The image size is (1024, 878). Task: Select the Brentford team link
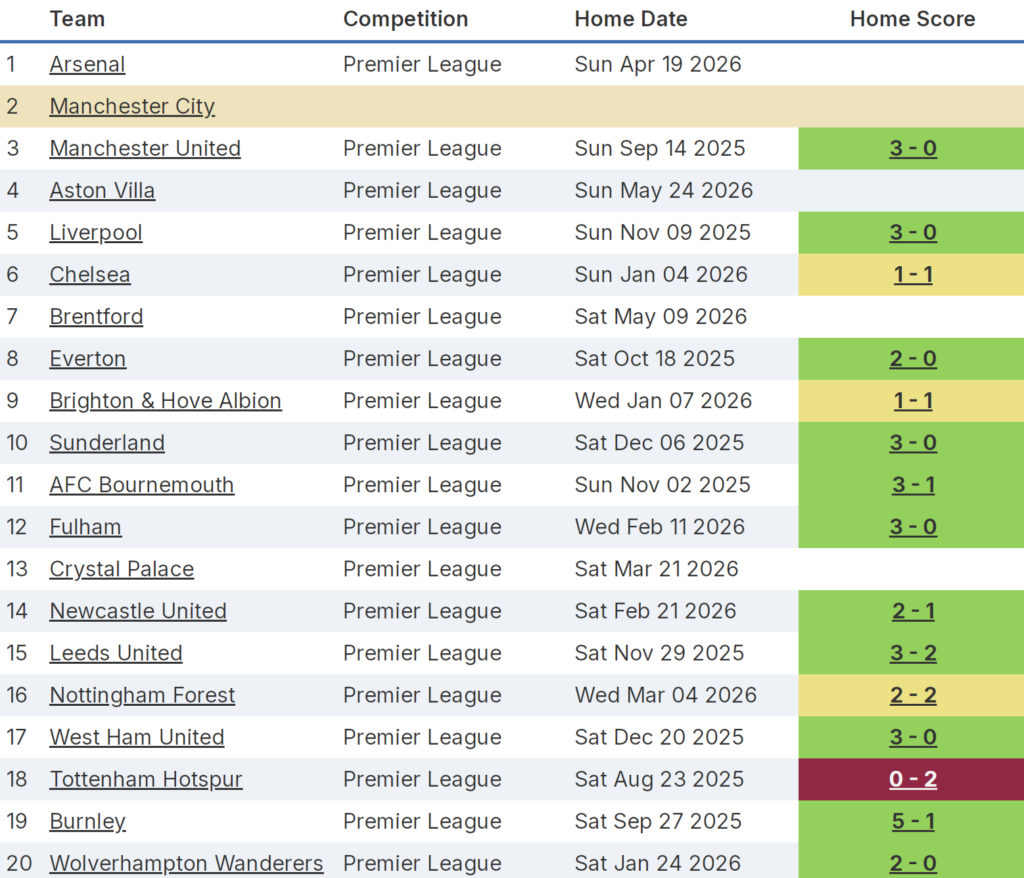96,317
